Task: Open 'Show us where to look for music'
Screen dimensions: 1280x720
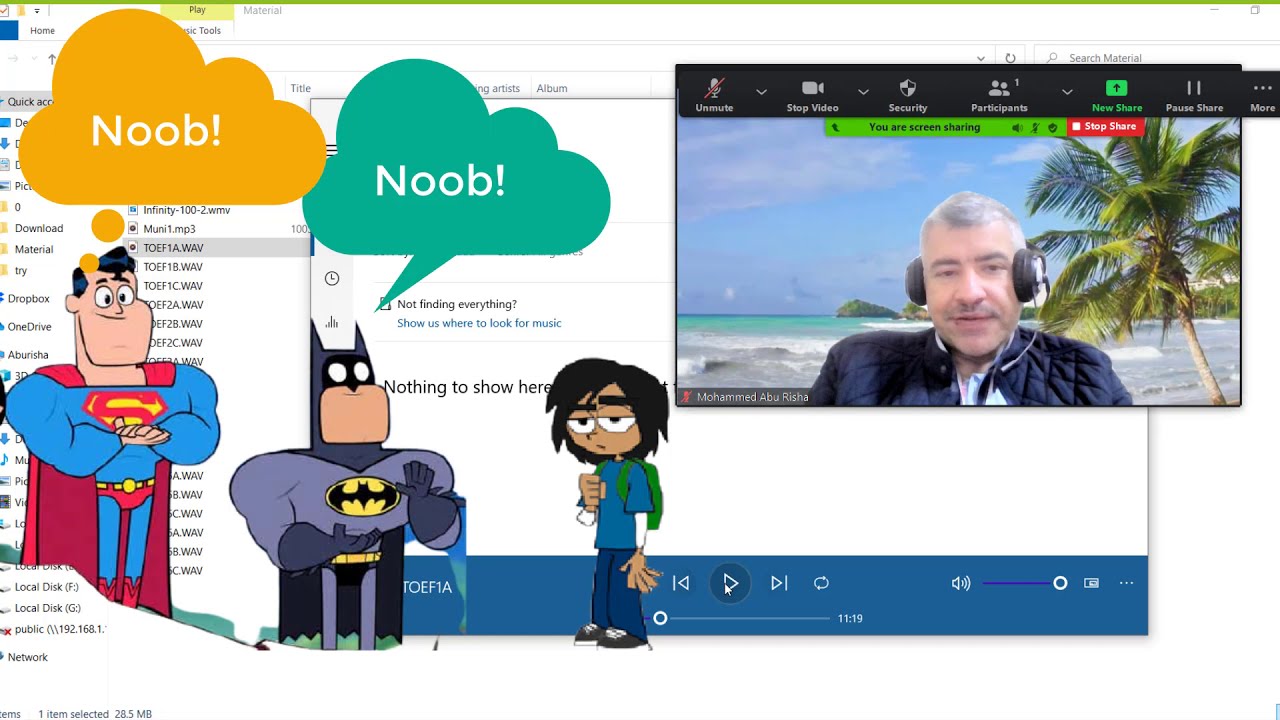Action: [479, 323]
